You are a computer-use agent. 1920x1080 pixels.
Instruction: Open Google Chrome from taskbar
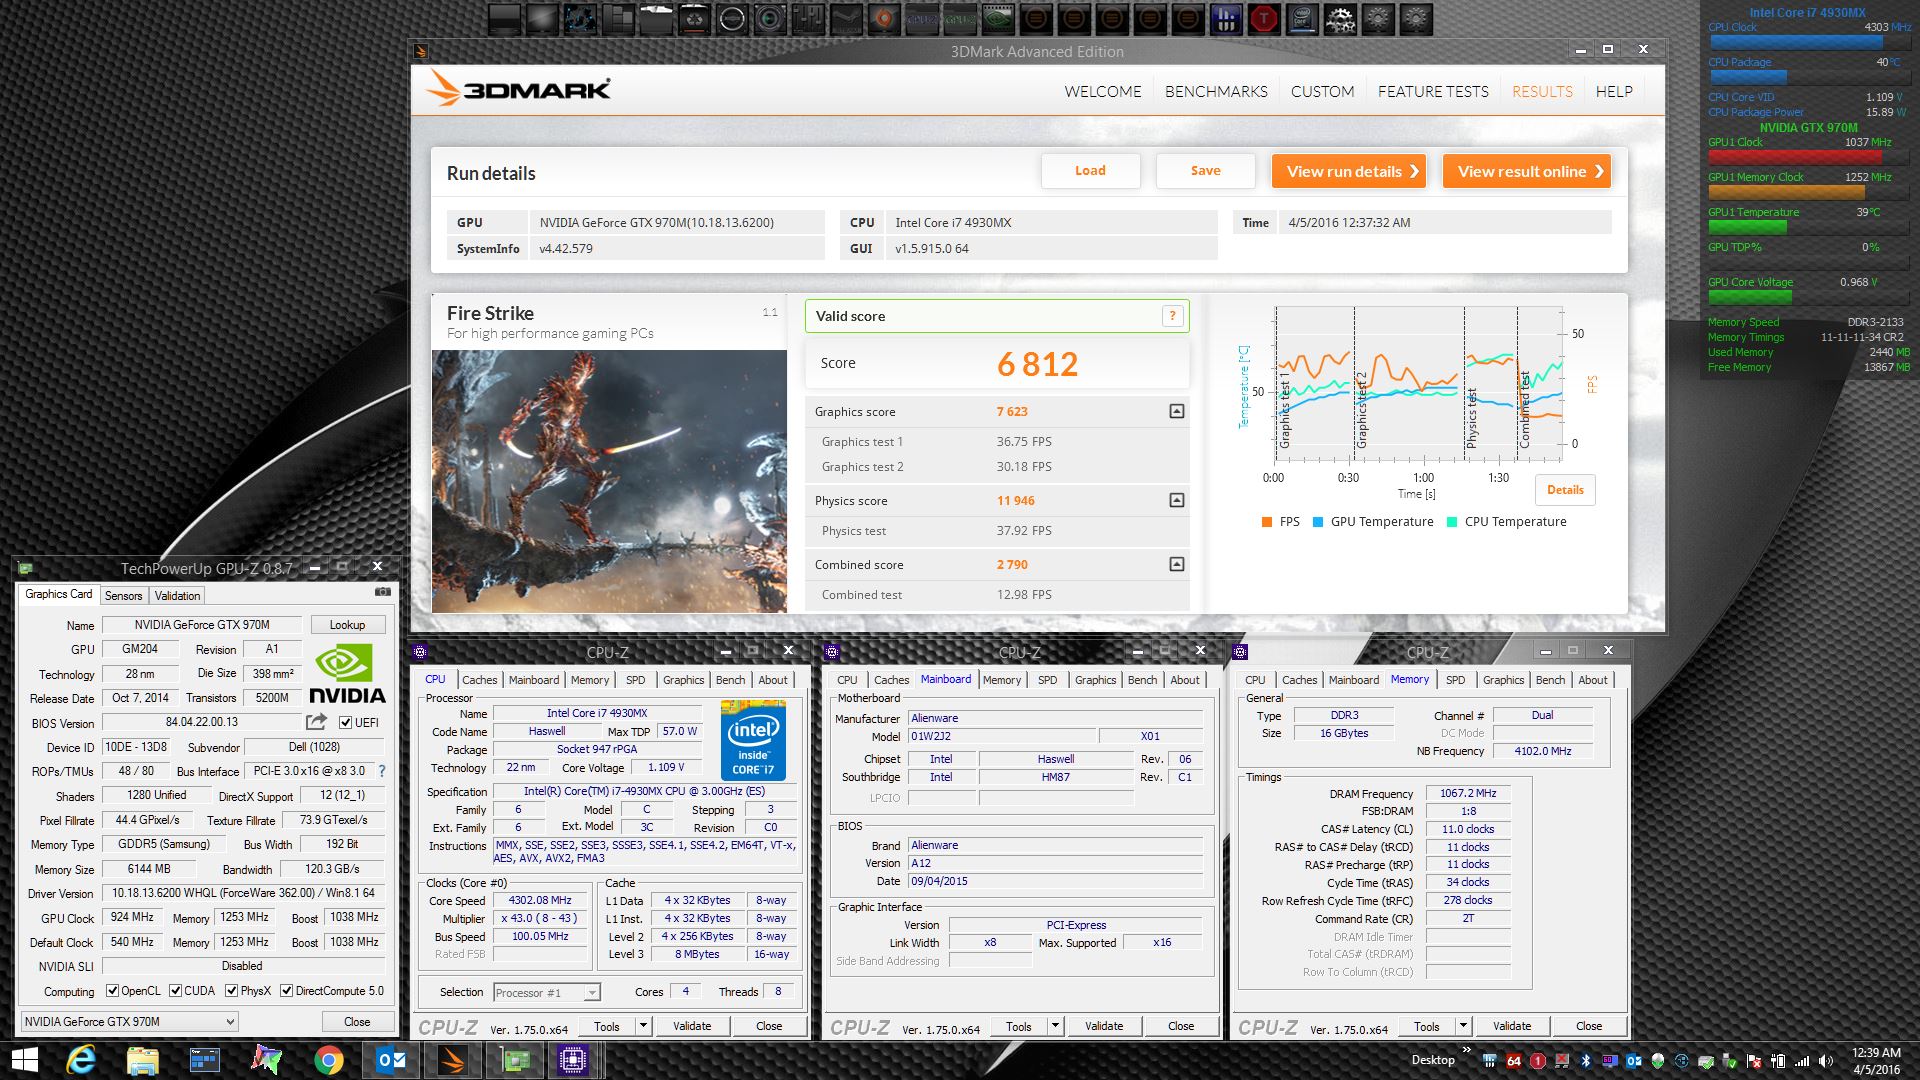click(328, 1059)
